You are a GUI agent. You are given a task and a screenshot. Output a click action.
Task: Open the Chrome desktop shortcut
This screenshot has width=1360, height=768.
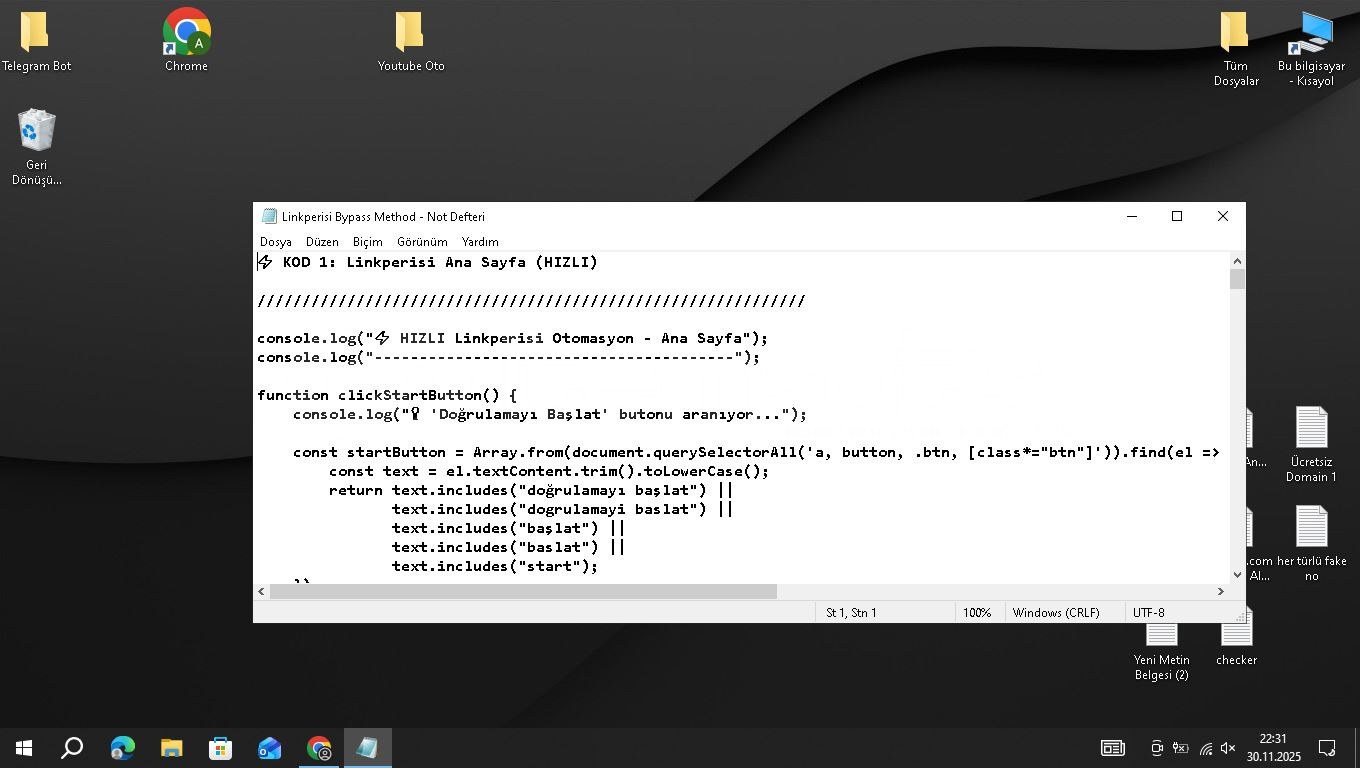click(x=186, y=35)
